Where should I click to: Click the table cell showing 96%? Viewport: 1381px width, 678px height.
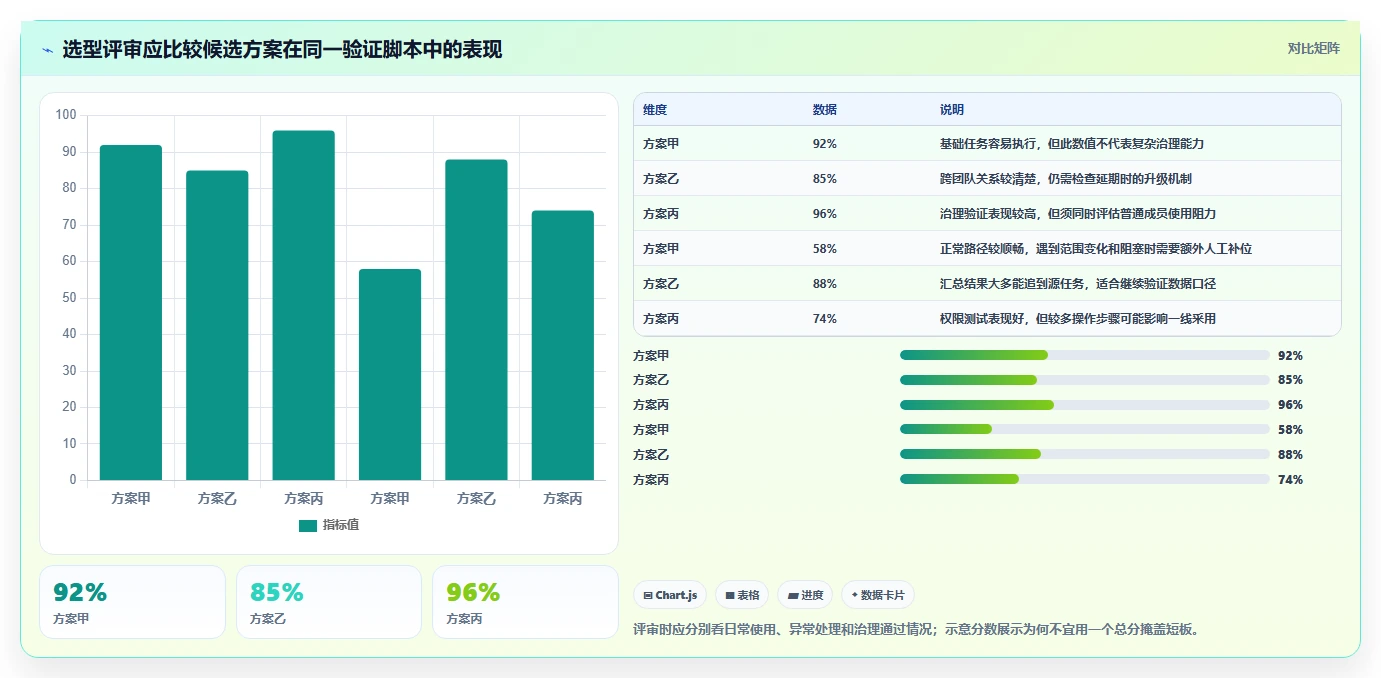coord(825,214)
